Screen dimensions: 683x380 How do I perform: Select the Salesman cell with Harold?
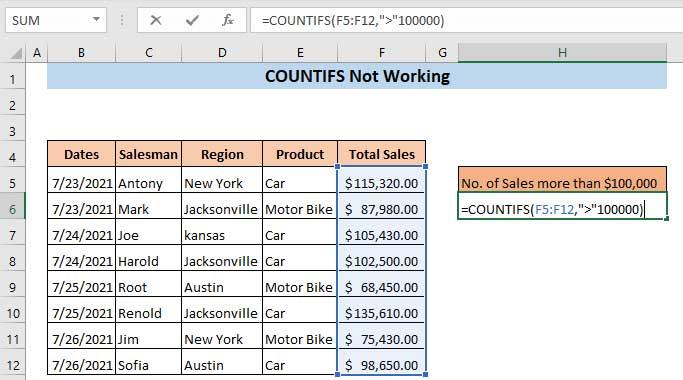[149, 261]
